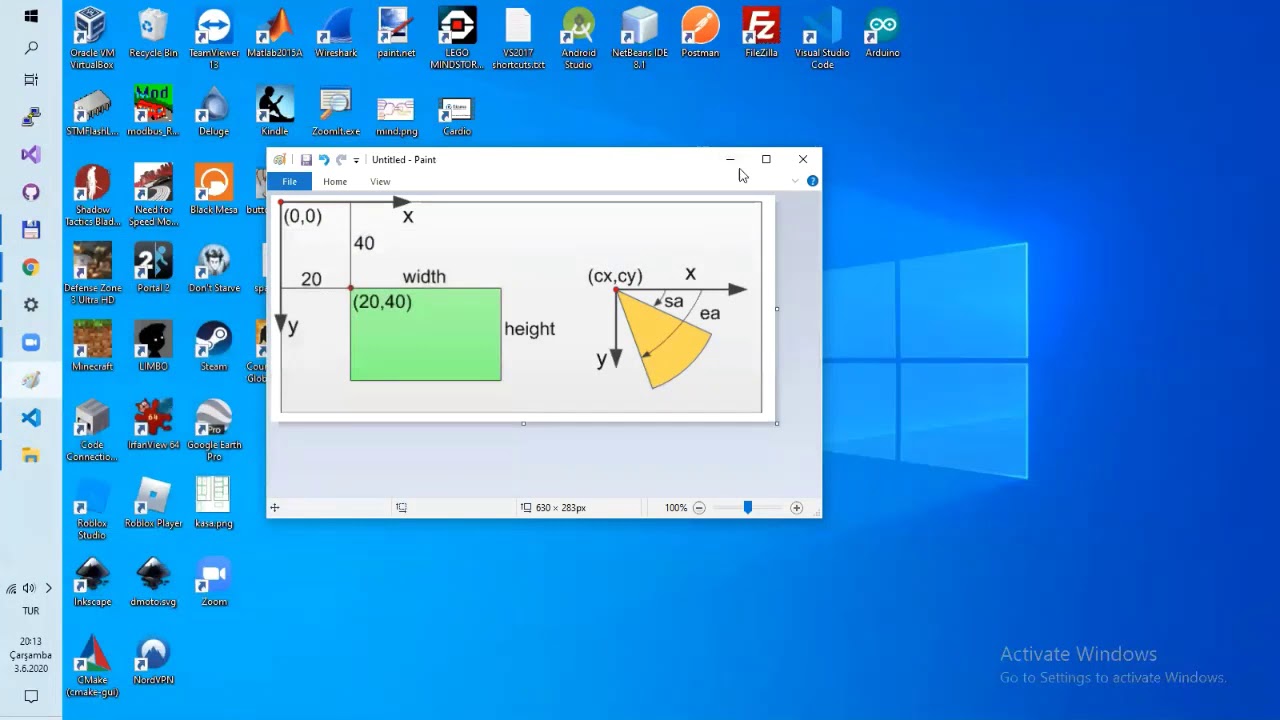Image resolution: width=1280 pixels, height=720 pixels.
Task: Click the zoom in plus button
Action: [x=796, y=508]
